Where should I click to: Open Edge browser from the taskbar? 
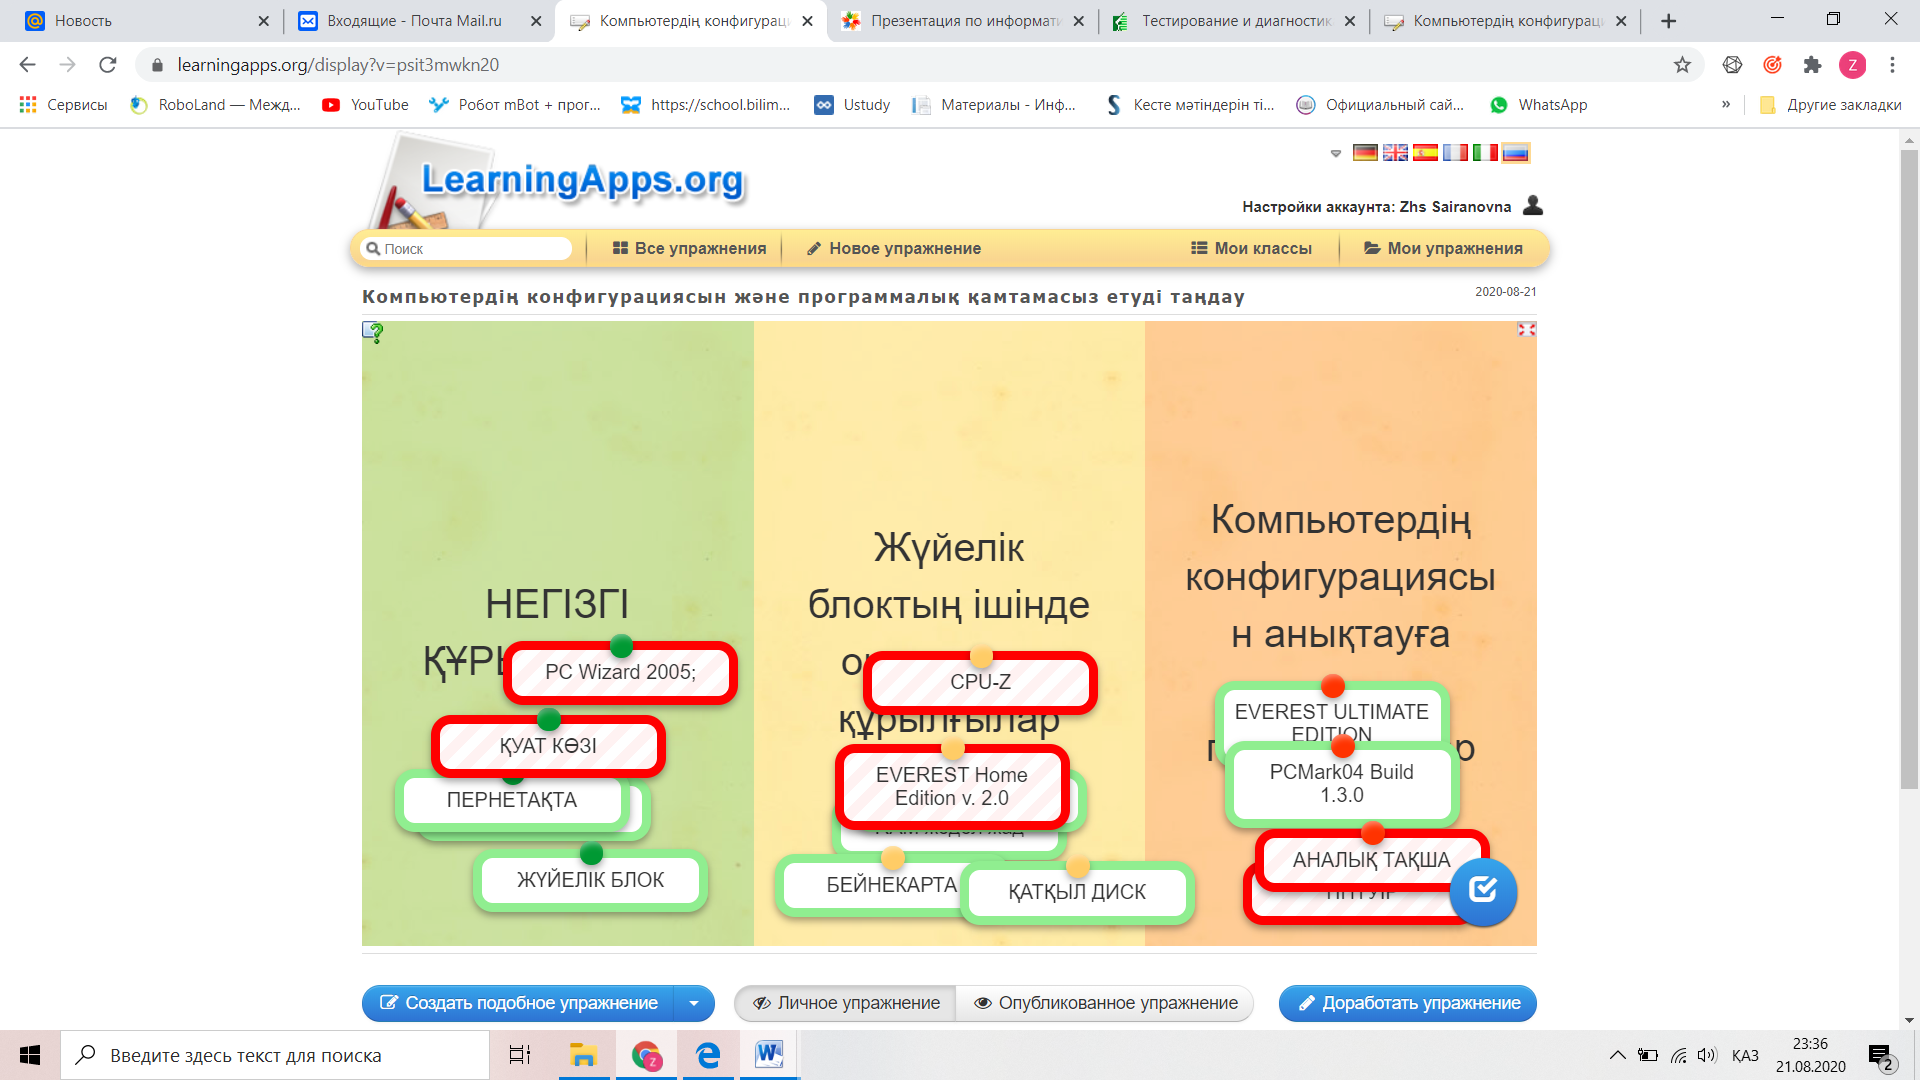coord(708,1055)
